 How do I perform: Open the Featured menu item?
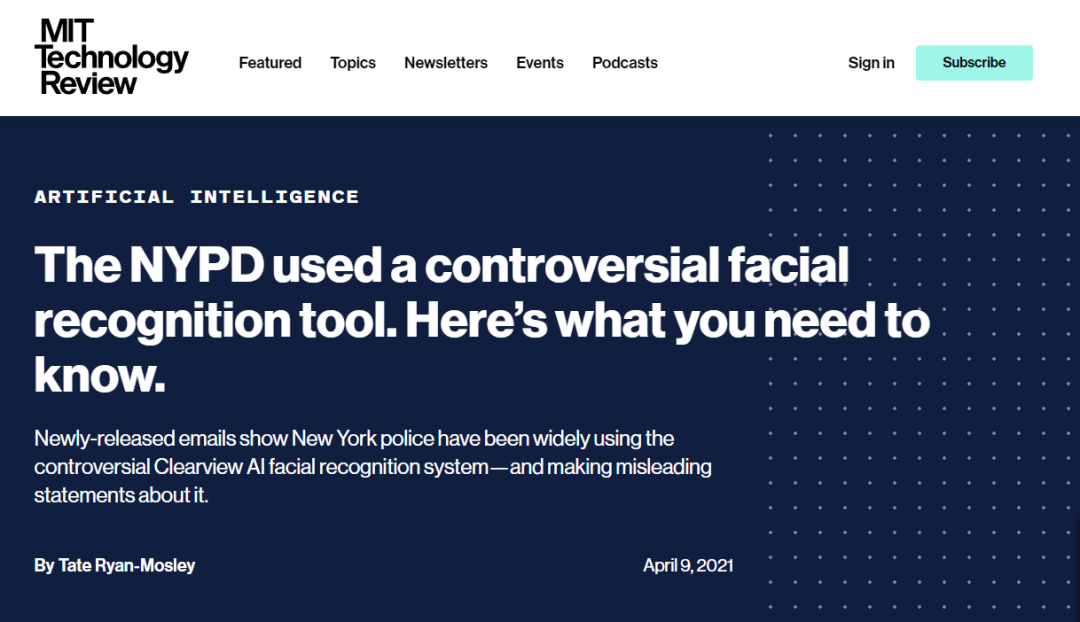click(x=270, y=63)
